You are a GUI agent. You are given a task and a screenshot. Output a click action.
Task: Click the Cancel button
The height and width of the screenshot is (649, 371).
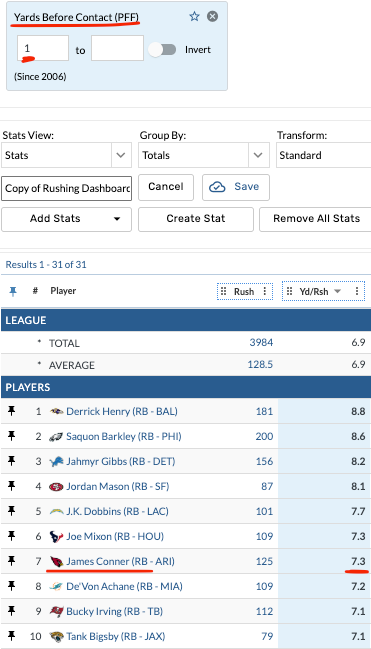tap(166, 187)
